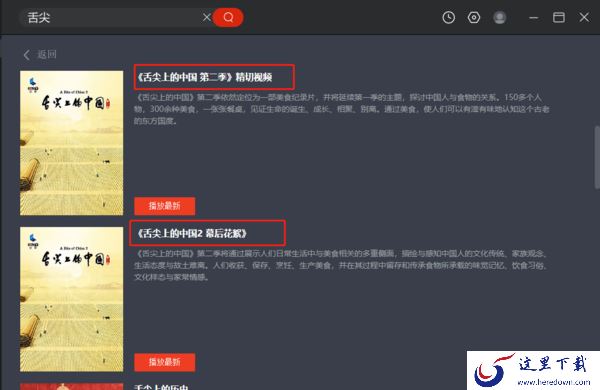Open title 《舌尖上的中国 第二季》精切视频

point(205,77)
